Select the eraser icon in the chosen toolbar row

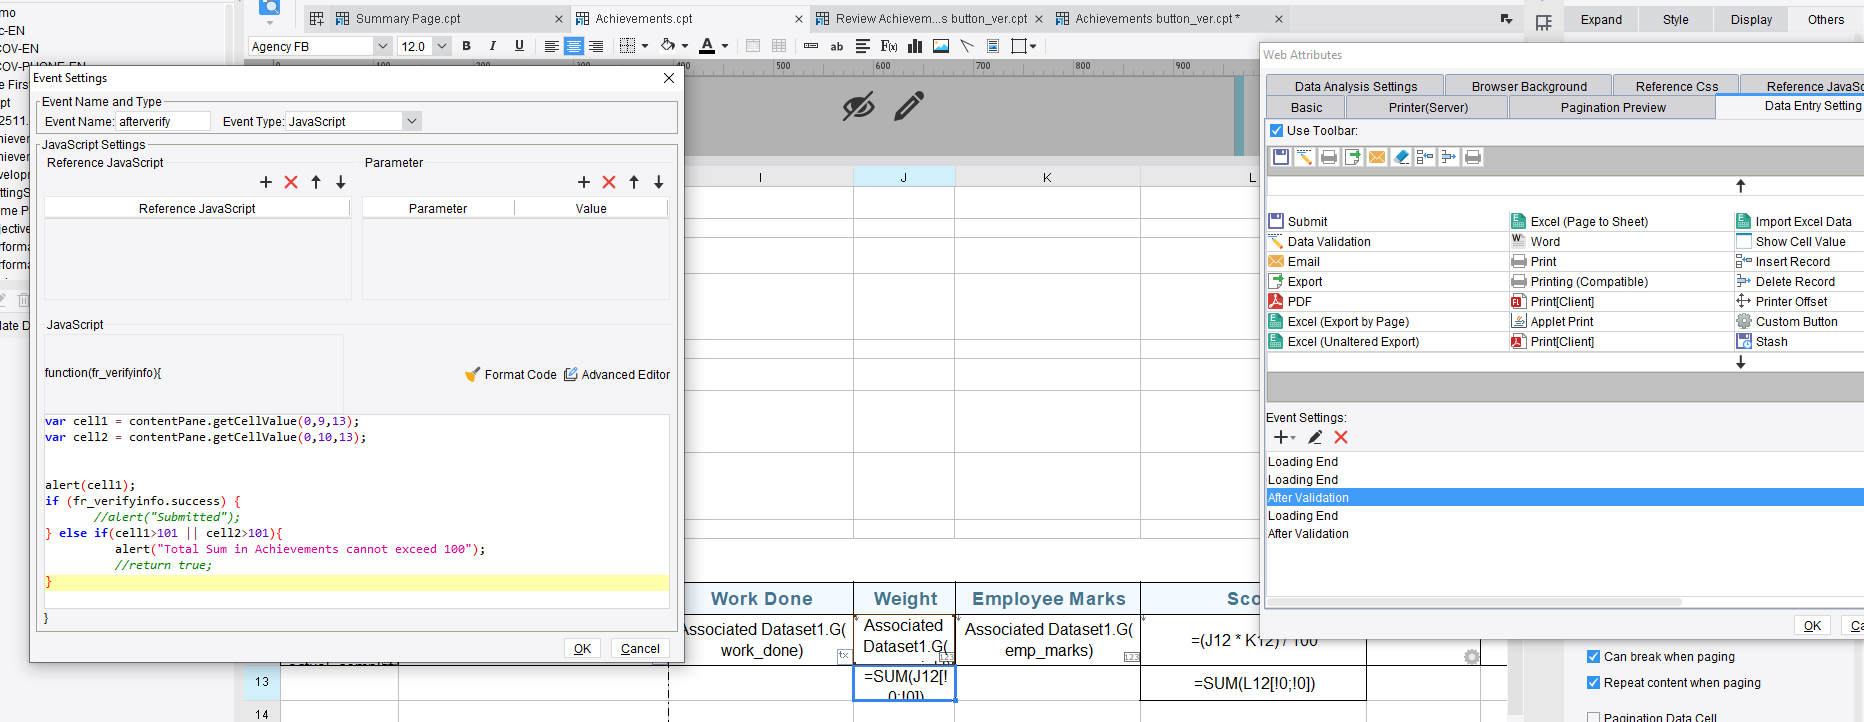(x=1401, y=157)
